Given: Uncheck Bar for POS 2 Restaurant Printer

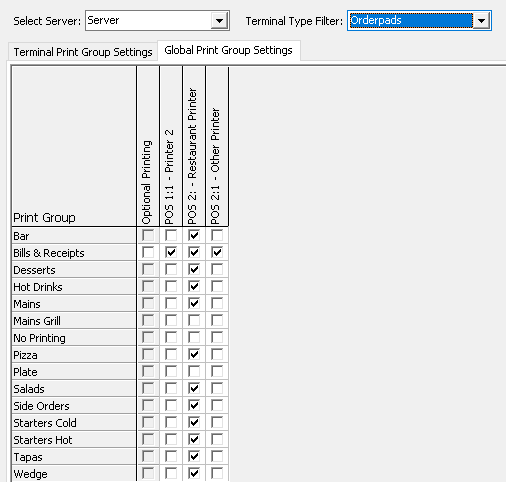Looking at the screenshot, I should pos(194,235).
